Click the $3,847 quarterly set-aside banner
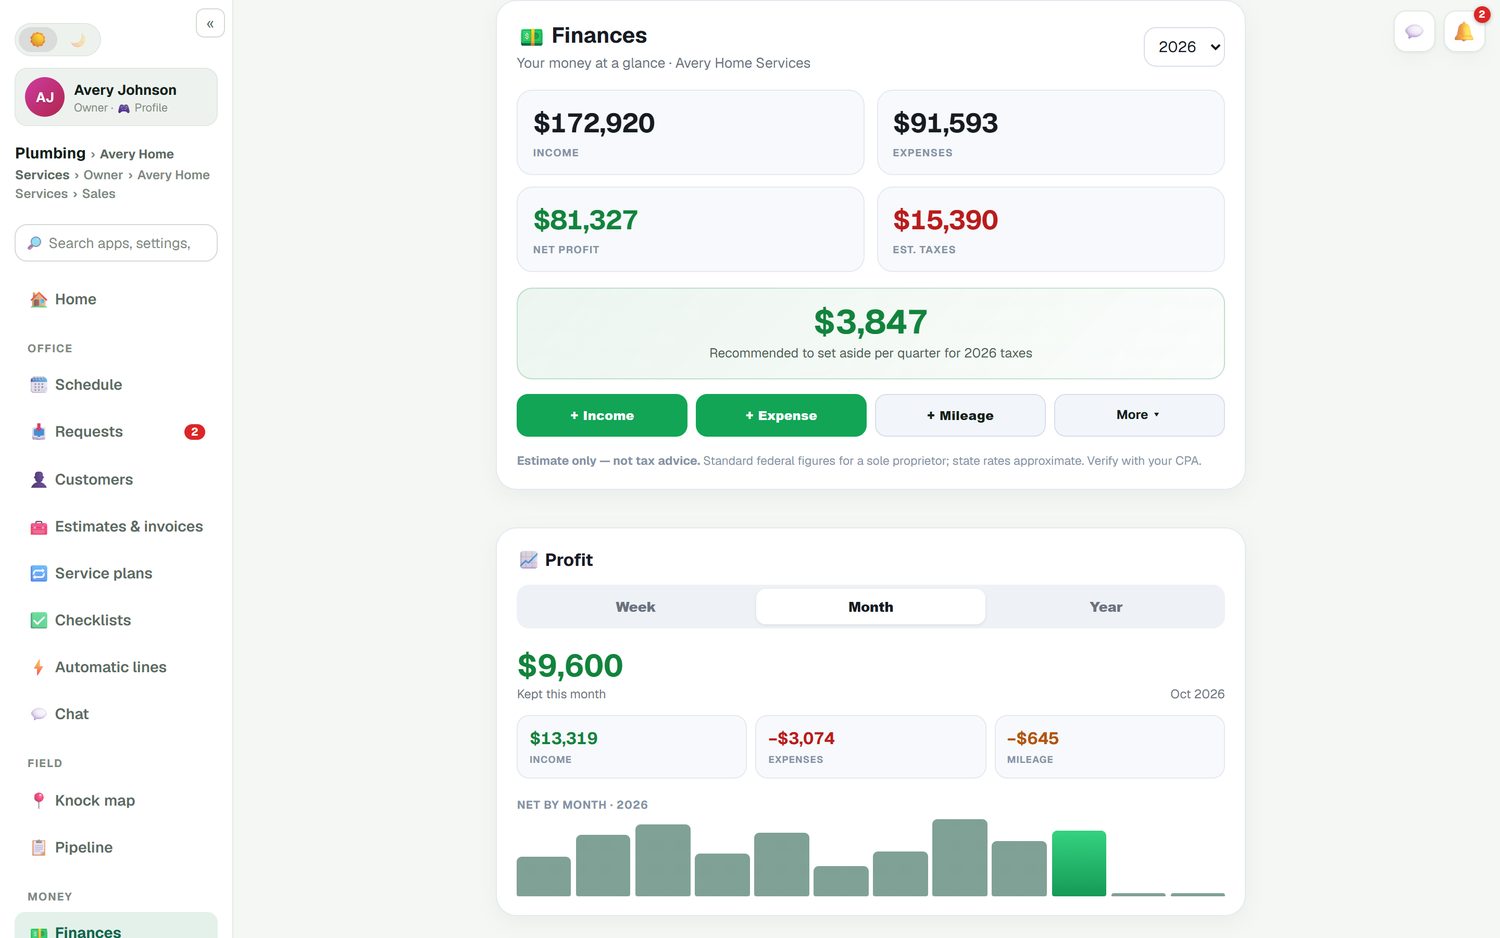 (x=870, y=333)
